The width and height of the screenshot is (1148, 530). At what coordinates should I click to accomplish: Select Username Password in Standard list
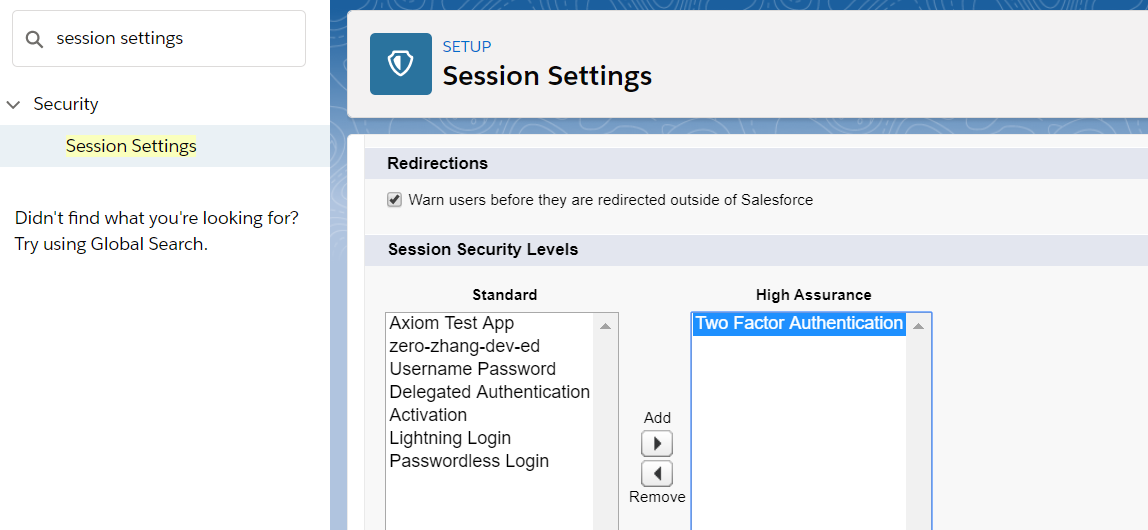pos(473,369)
